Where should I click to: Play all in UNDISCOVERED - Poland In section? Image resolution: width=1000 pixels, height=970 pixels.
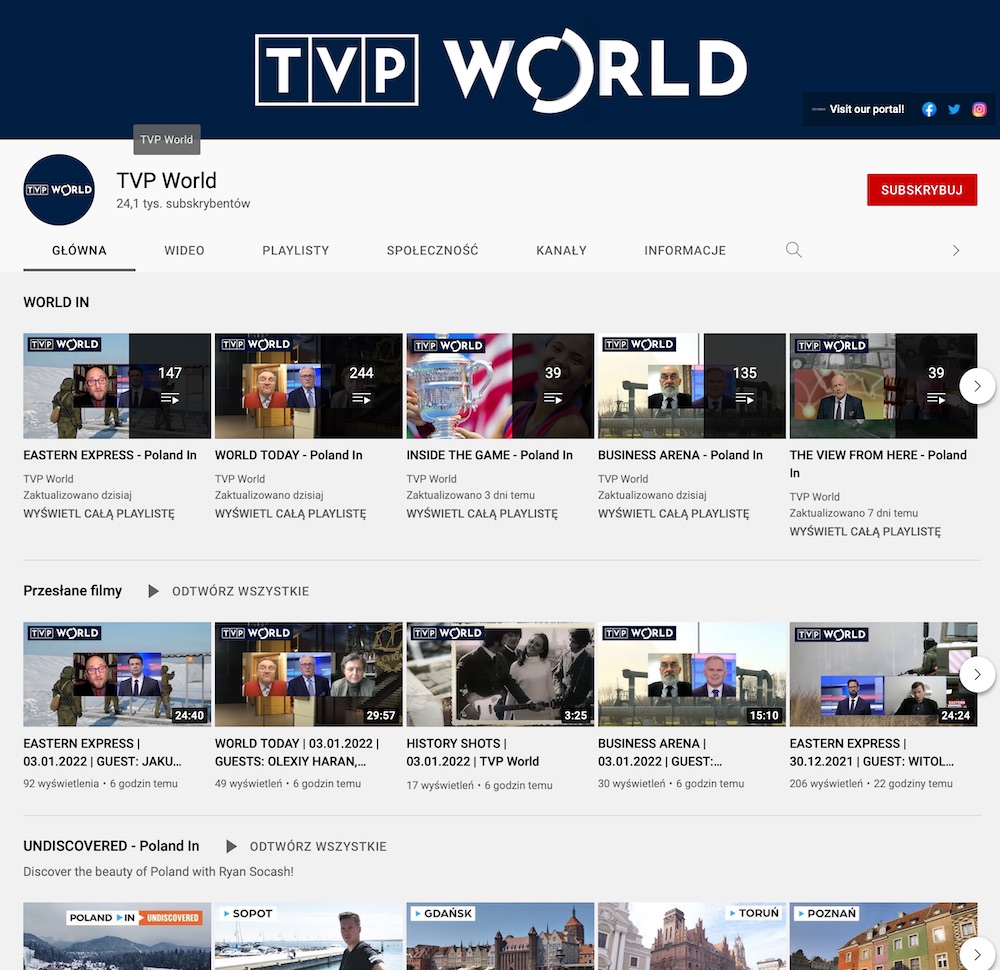pos(306,846)
